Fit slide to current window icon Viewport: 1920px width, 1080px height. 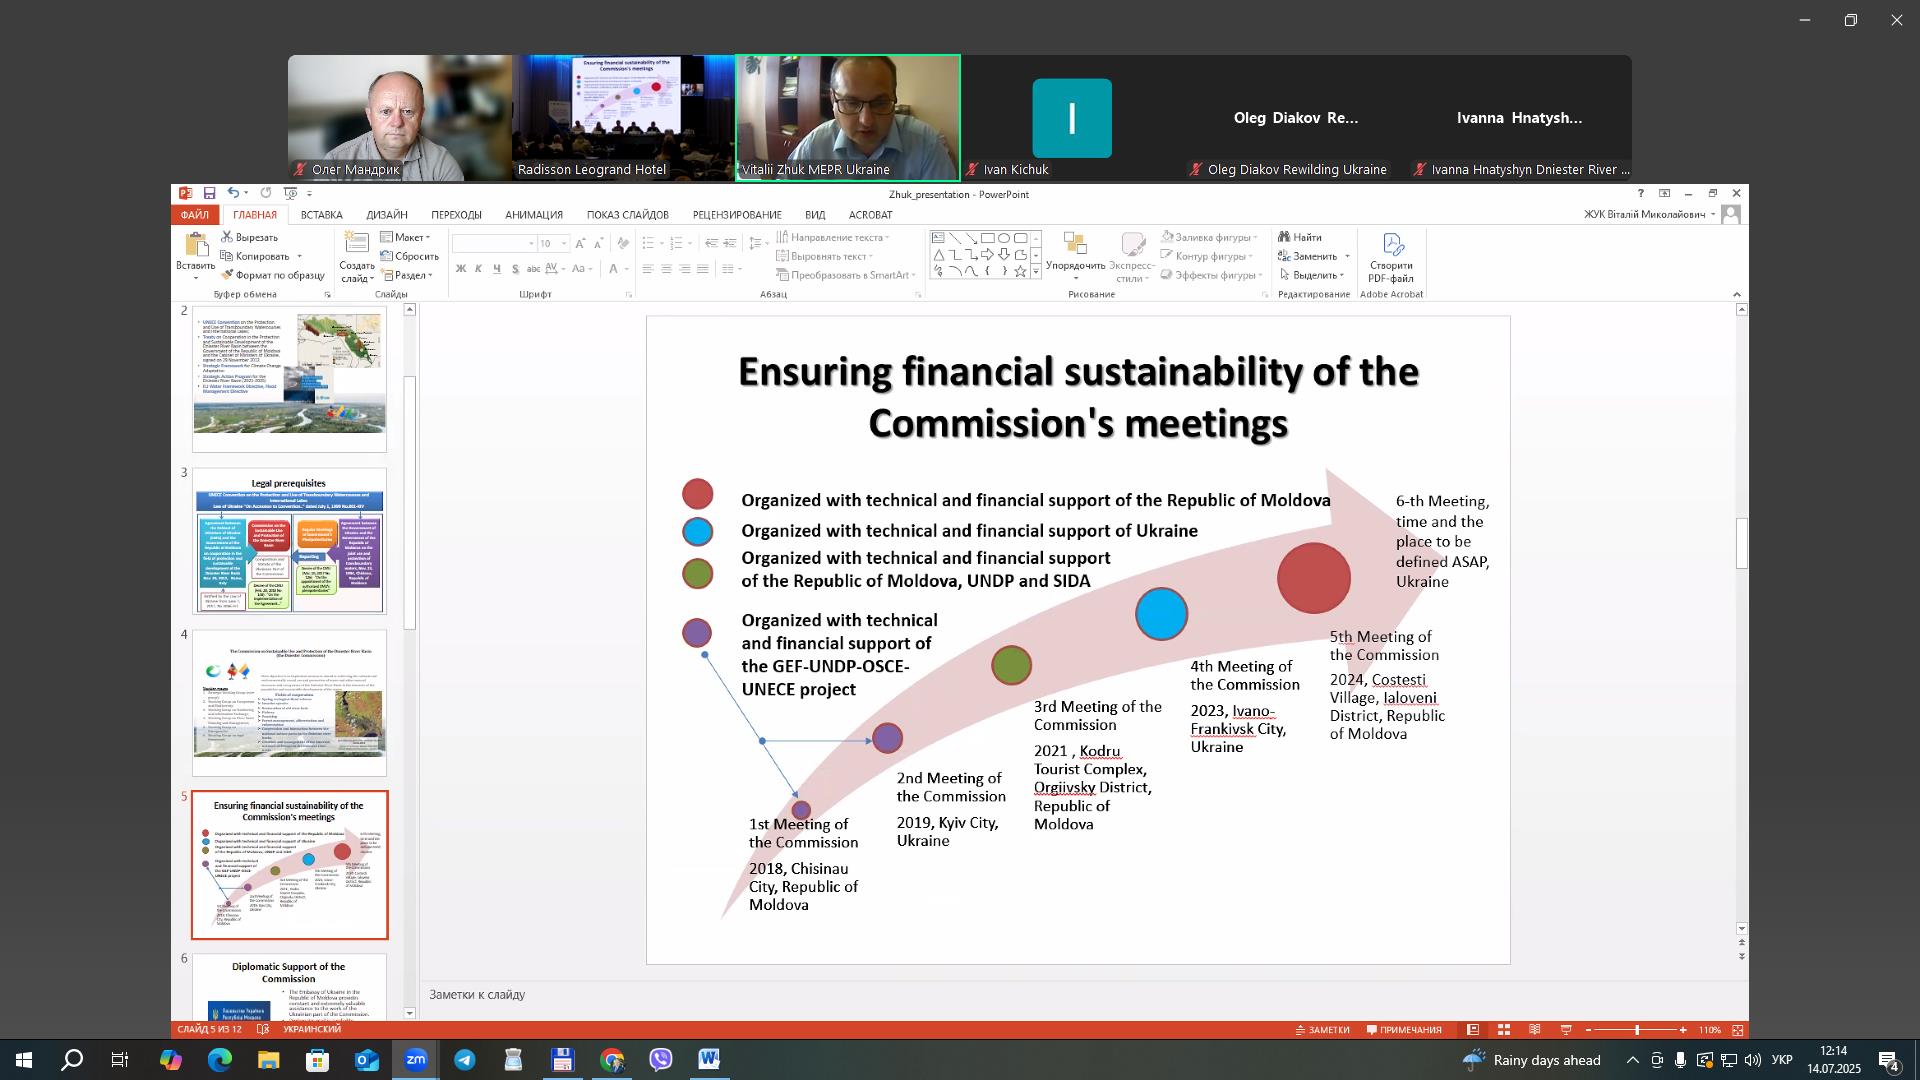pos(1738,1030)
